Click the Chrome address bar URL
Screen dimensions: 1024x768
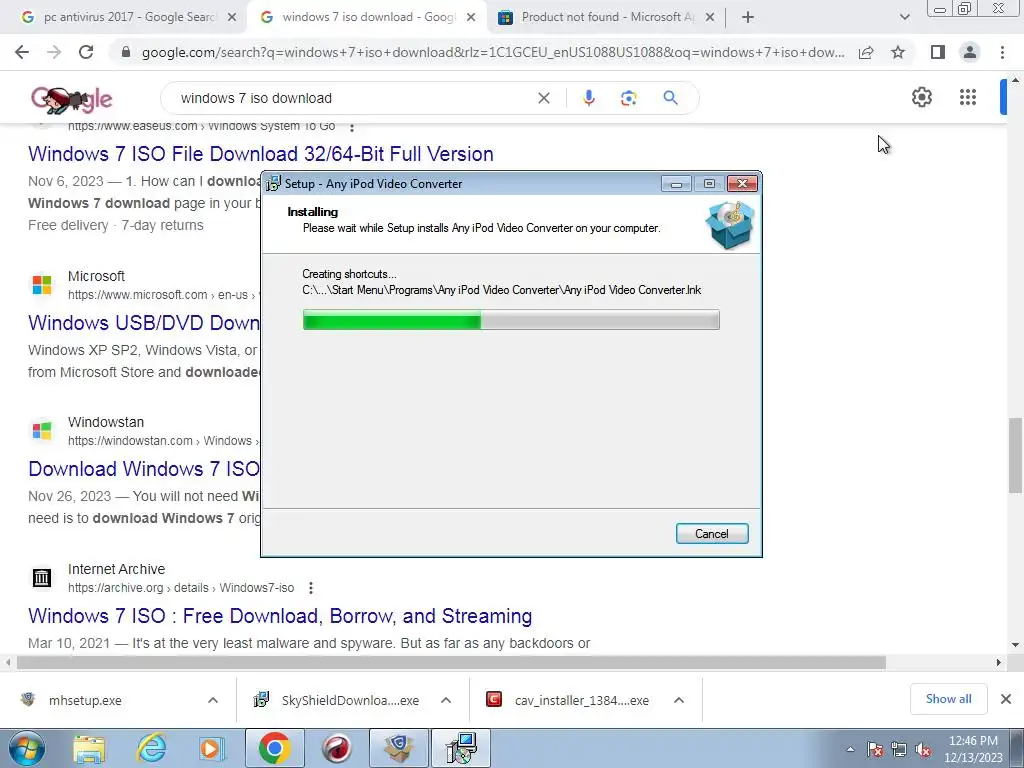click(x=493, y=52)
